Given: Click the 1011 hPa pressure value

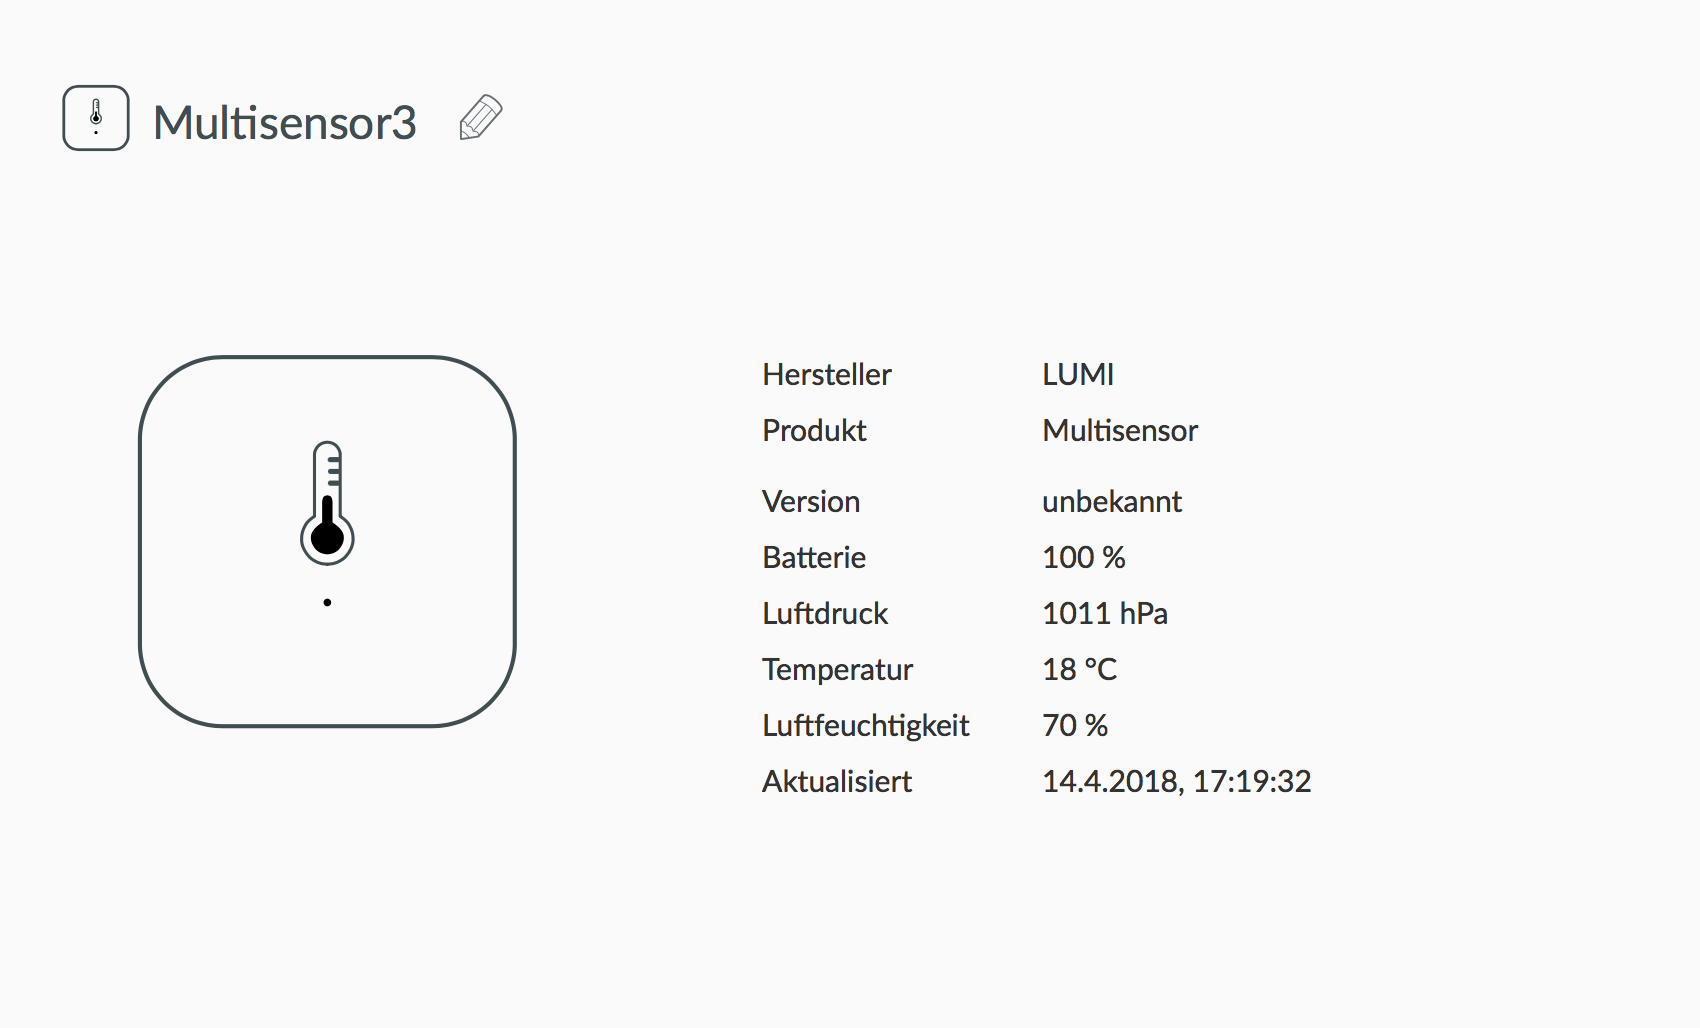Looking at the screenshot, I should [x=1105, y=613].
